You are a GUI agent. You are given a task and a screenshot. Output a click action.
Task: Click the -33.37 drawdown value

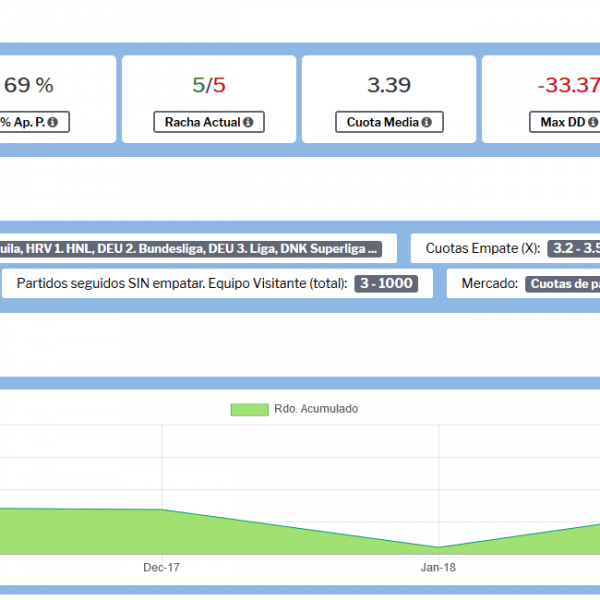(x=569, y=85)
